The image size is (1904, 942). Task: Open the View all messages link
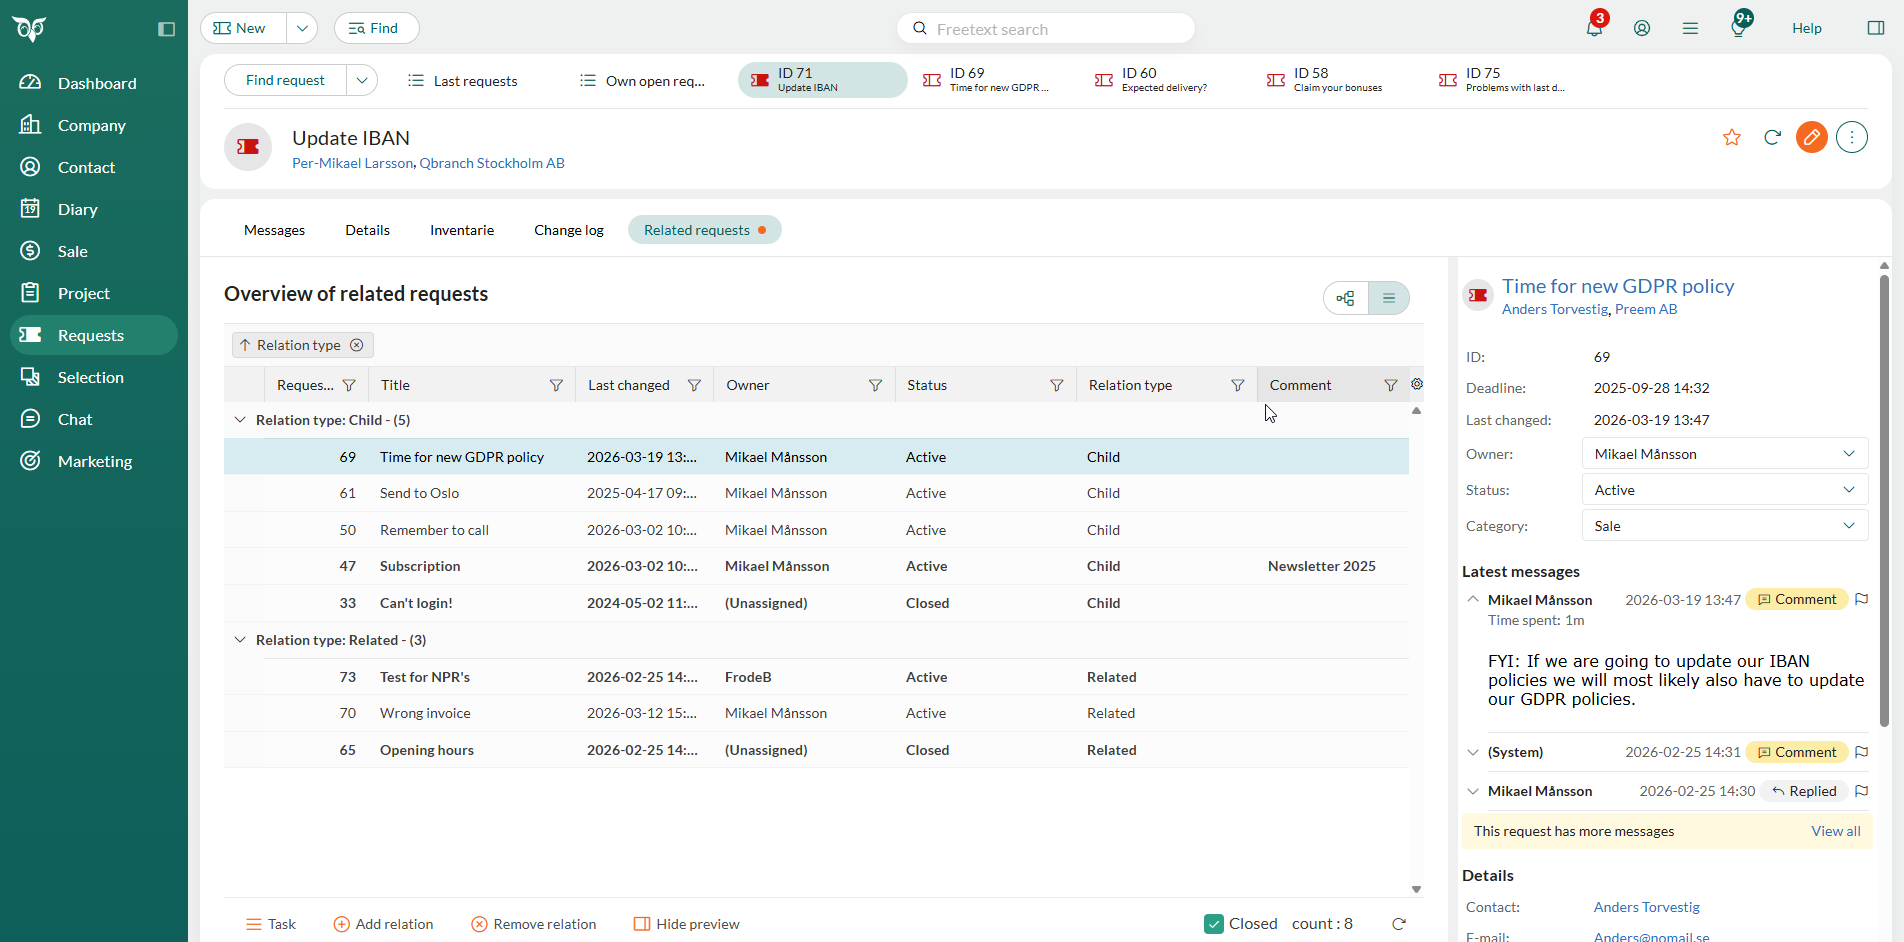click(1835, 831)
